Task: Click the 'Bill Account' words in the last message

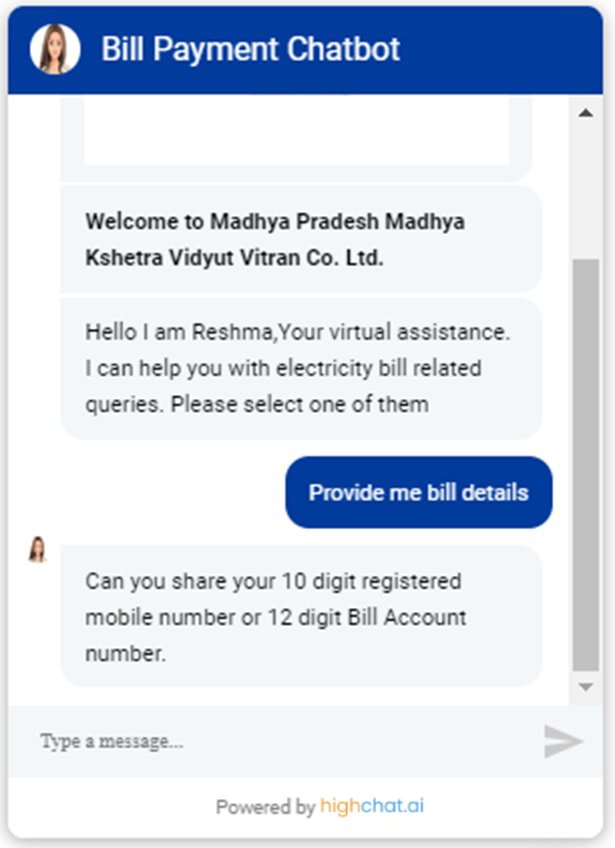Action: click(x=406, y=617)
